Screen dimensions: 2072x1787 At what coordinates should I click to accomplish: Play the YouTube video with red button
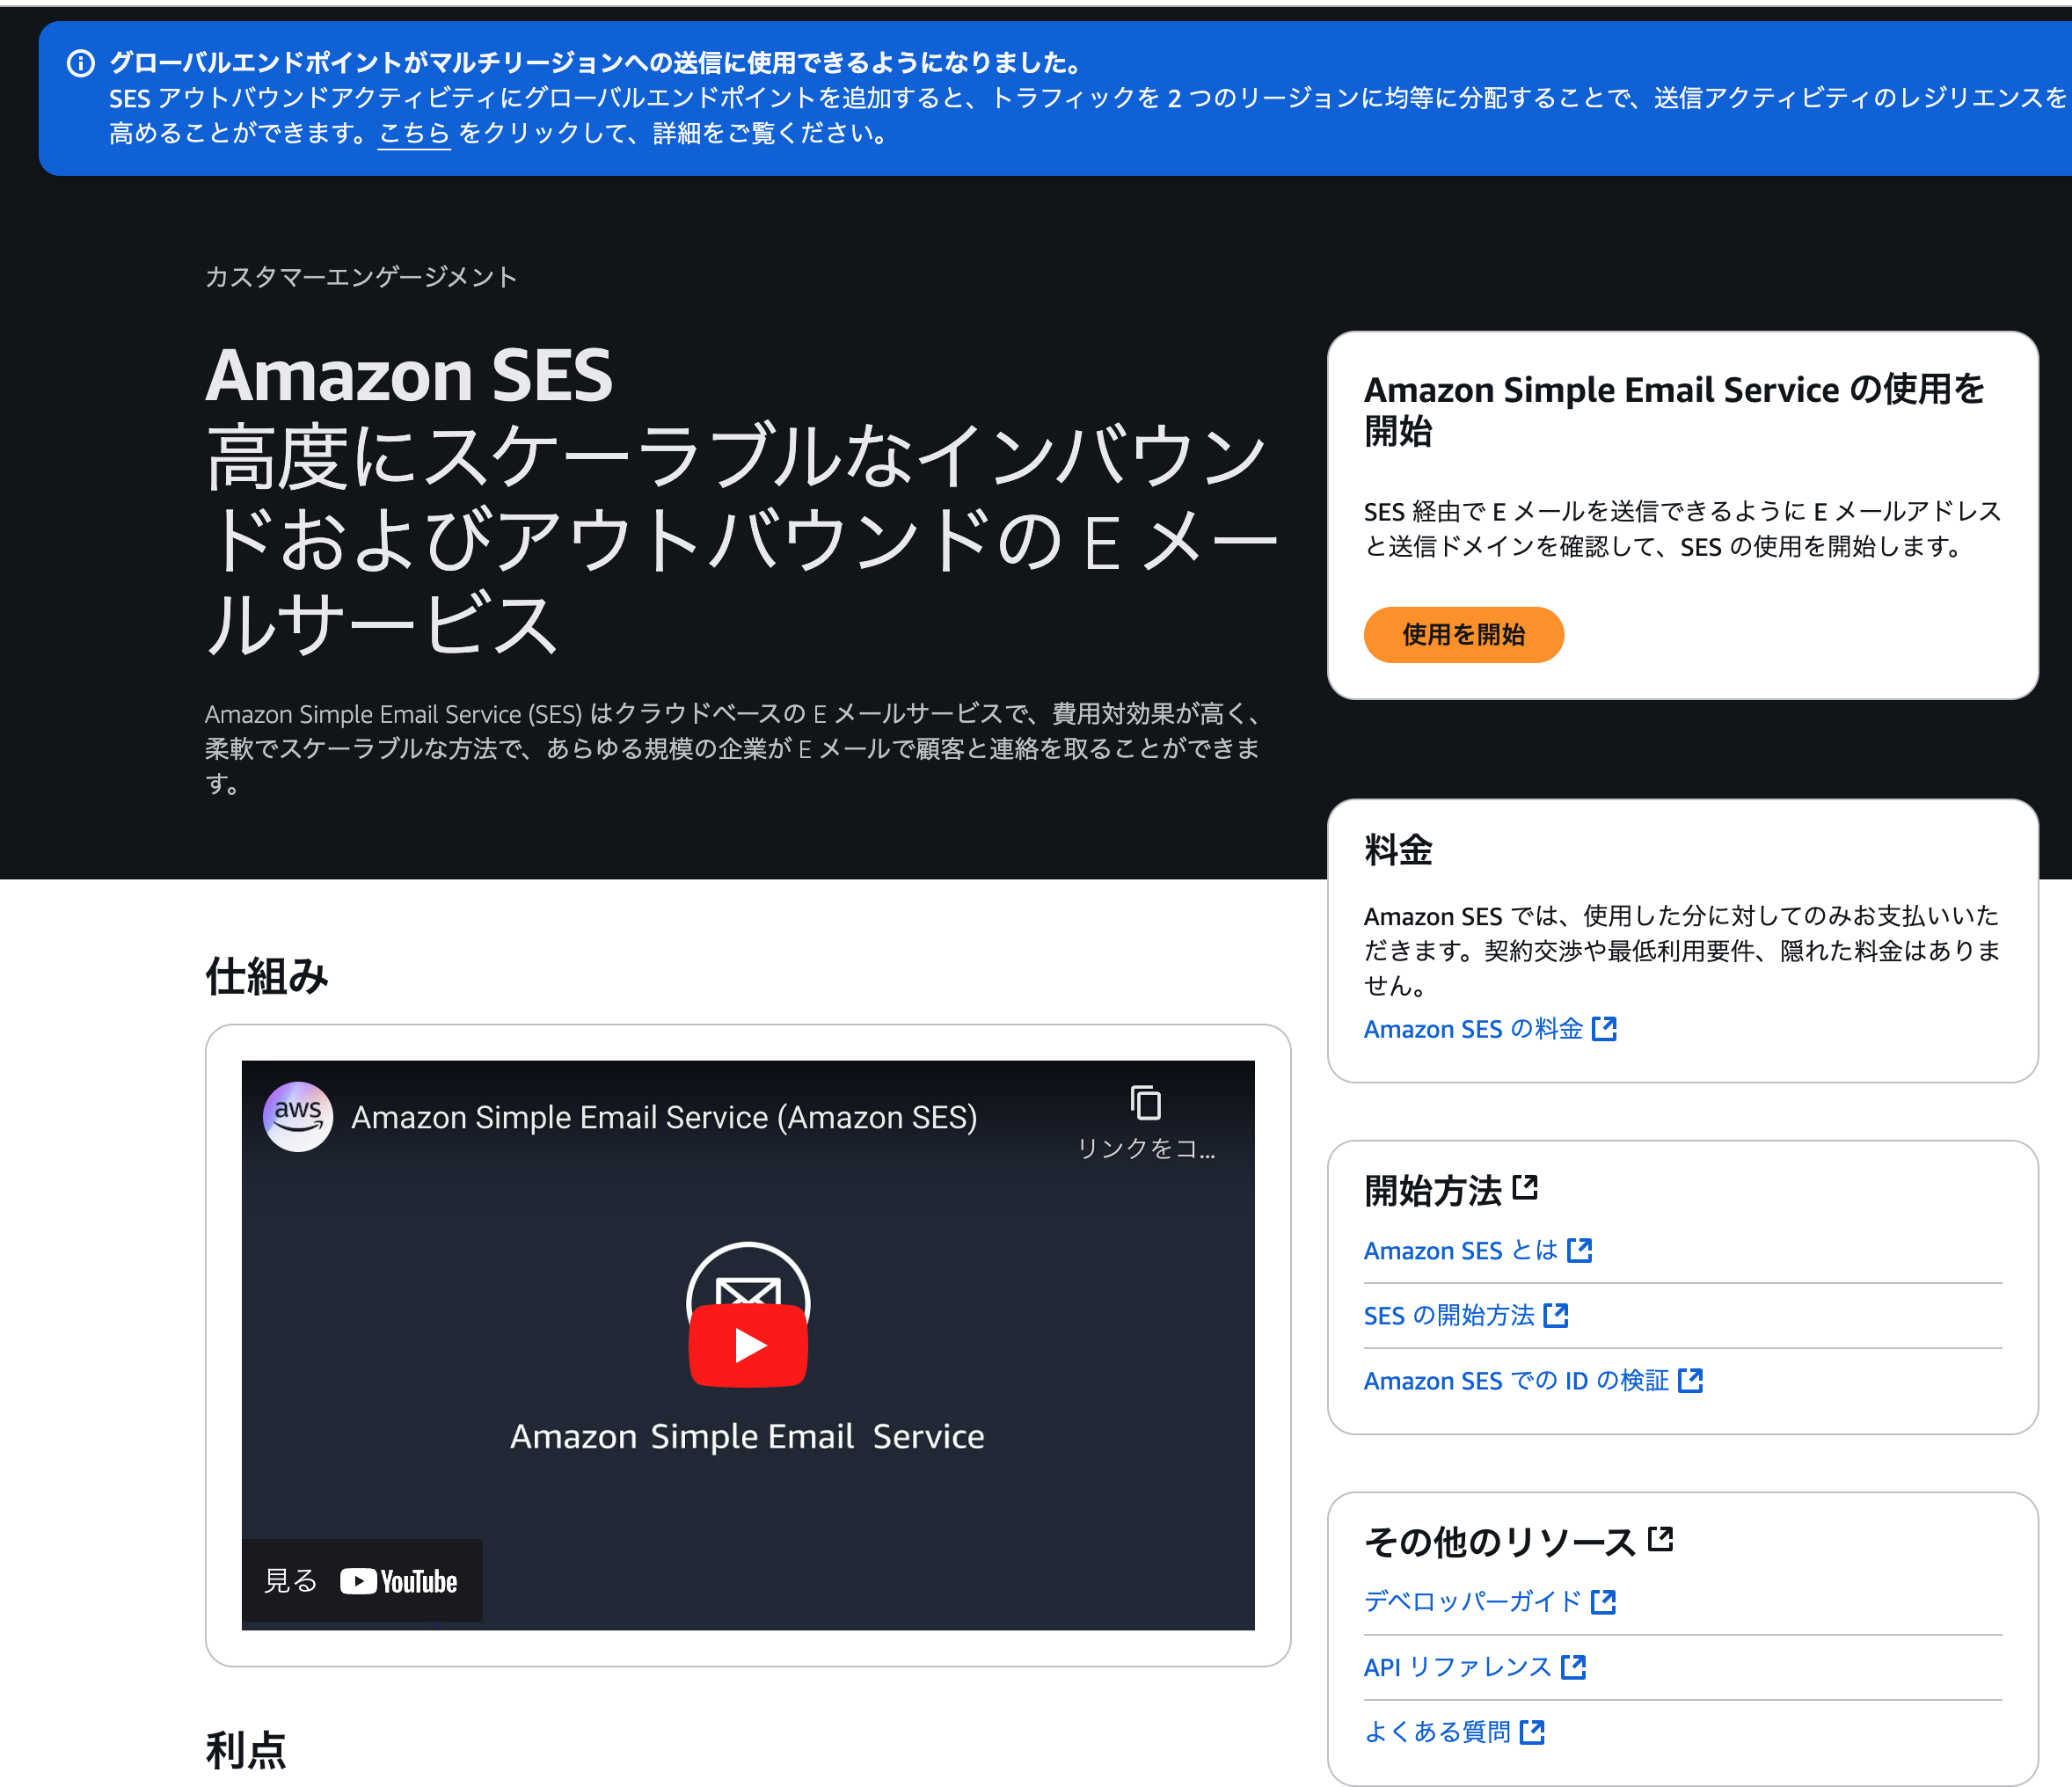[748, 1345]
